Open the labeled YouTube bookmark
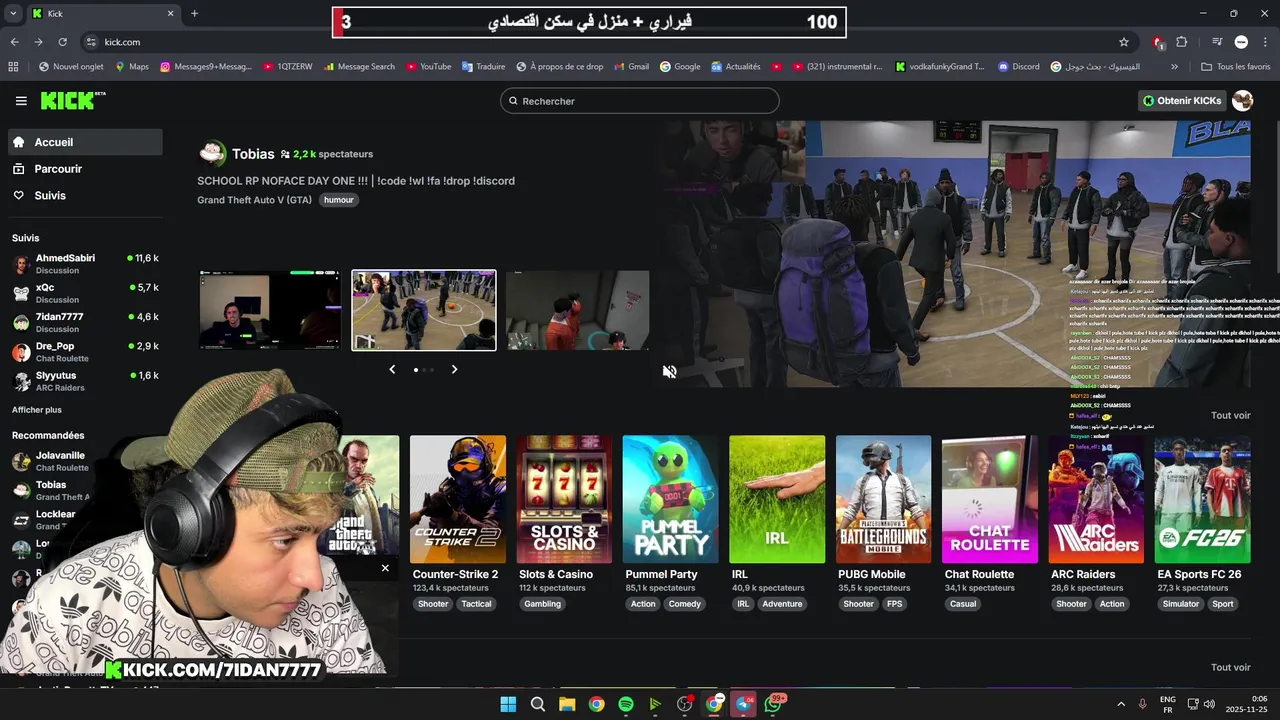Image resolution: width=1280 pixels, height=720 pixels. click(x=428, y=67)
